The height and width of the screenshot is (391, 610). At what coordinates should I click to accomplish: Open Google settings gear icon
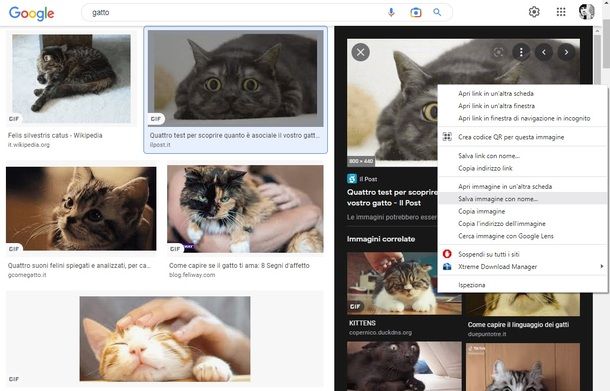534,12
